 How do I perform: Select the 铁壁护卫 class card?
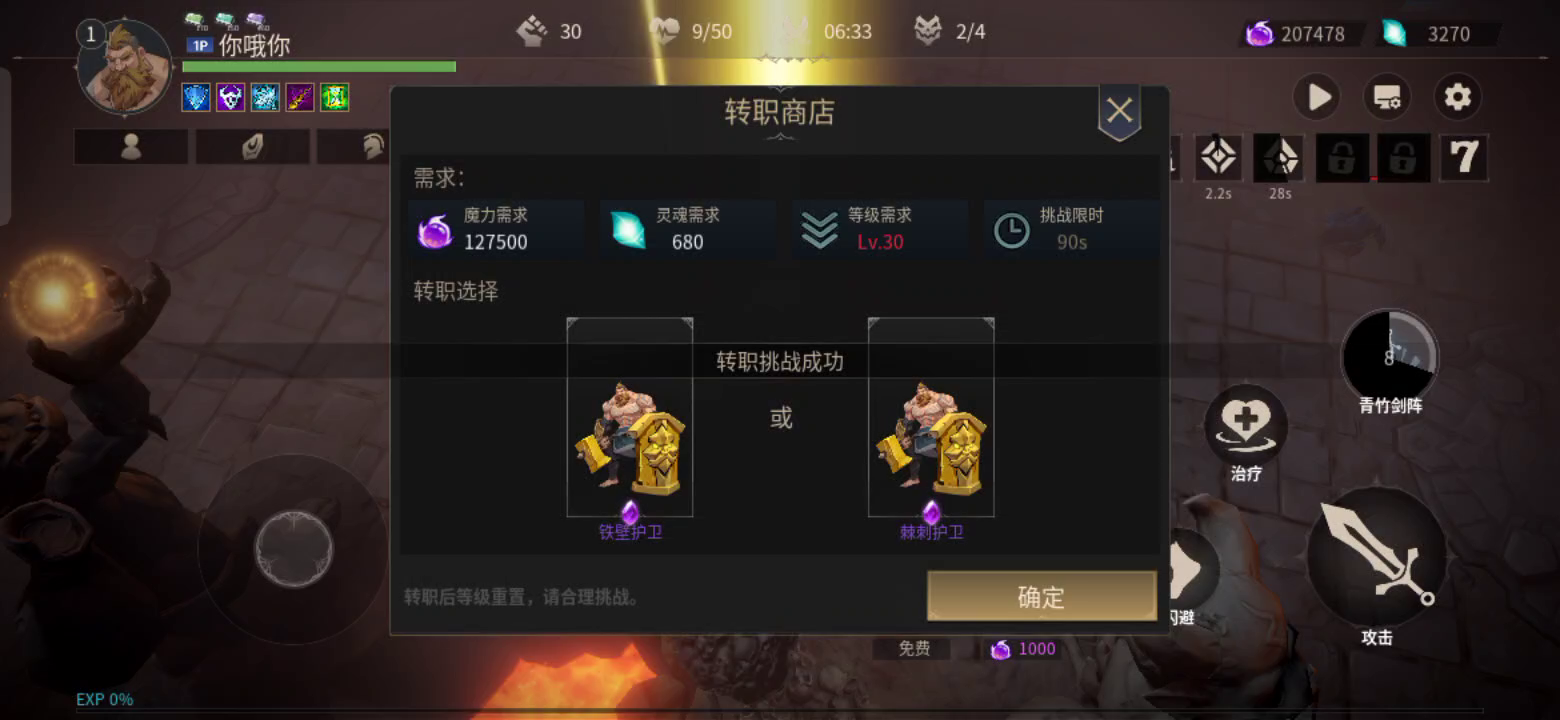pyautogui.click(x=630, y=418)
